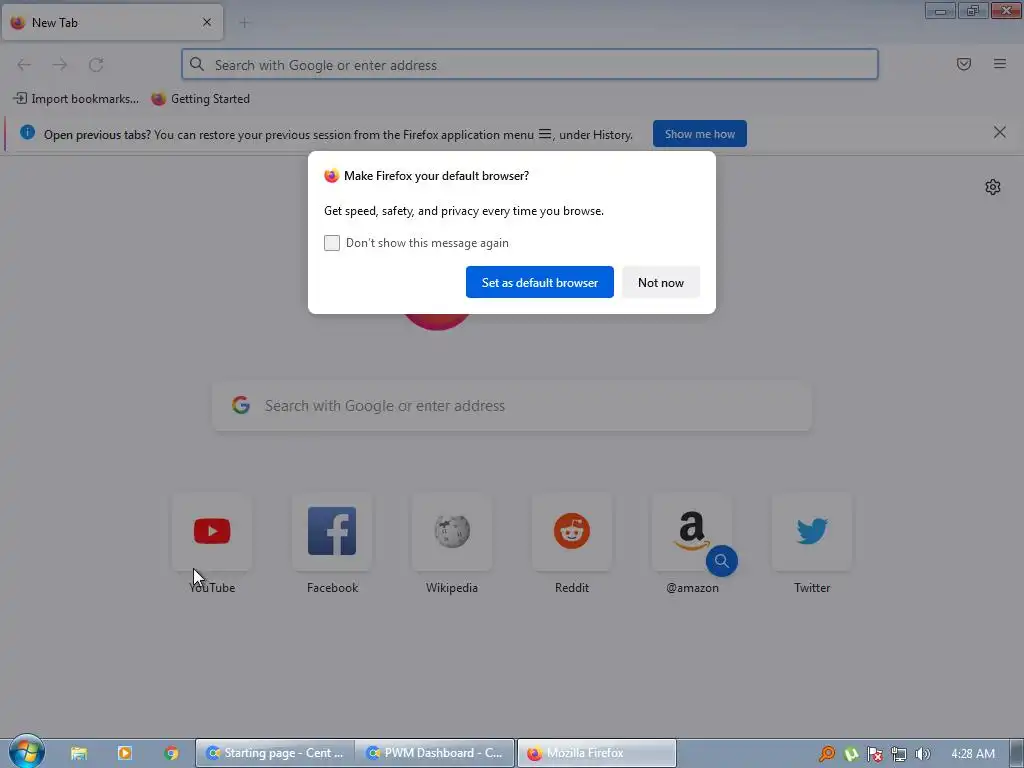This screenshot has width=1024, height=768.
Task: Go back with the back arrow
Action: click(x=24, y=65)
